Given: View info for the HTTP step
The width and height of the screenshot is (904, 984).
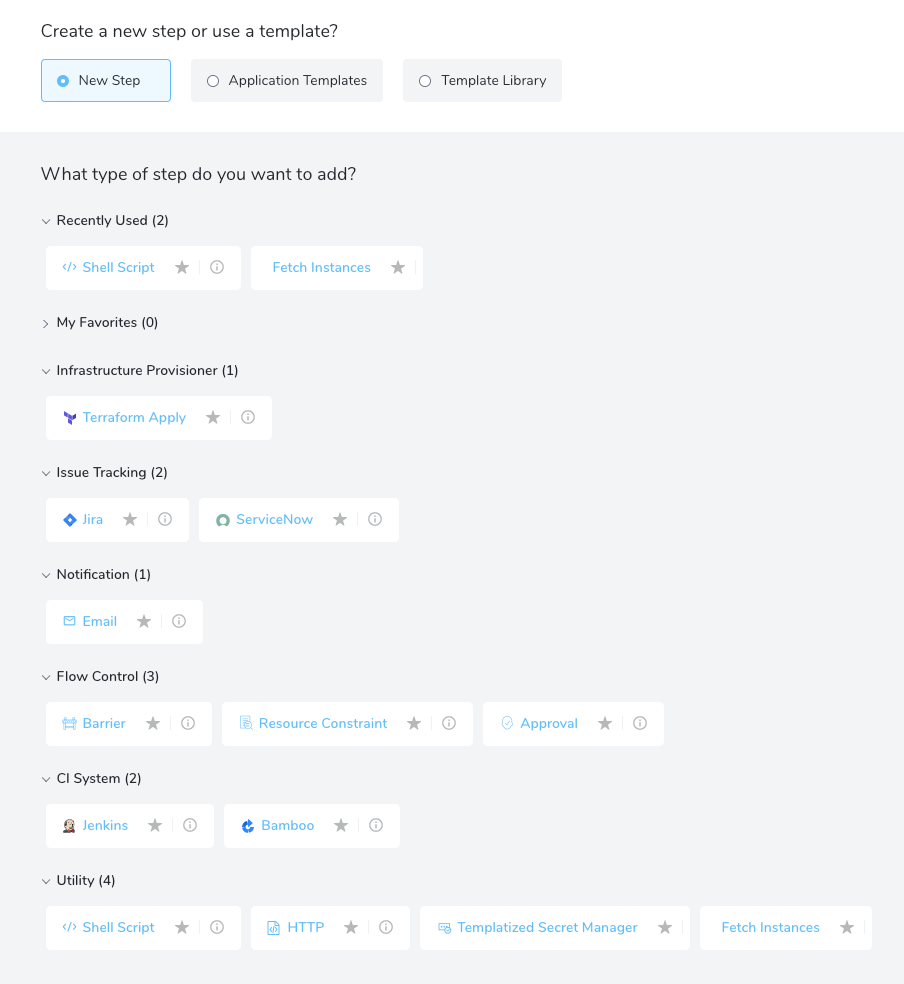Looking at the screenshot, I should (386, 927).
